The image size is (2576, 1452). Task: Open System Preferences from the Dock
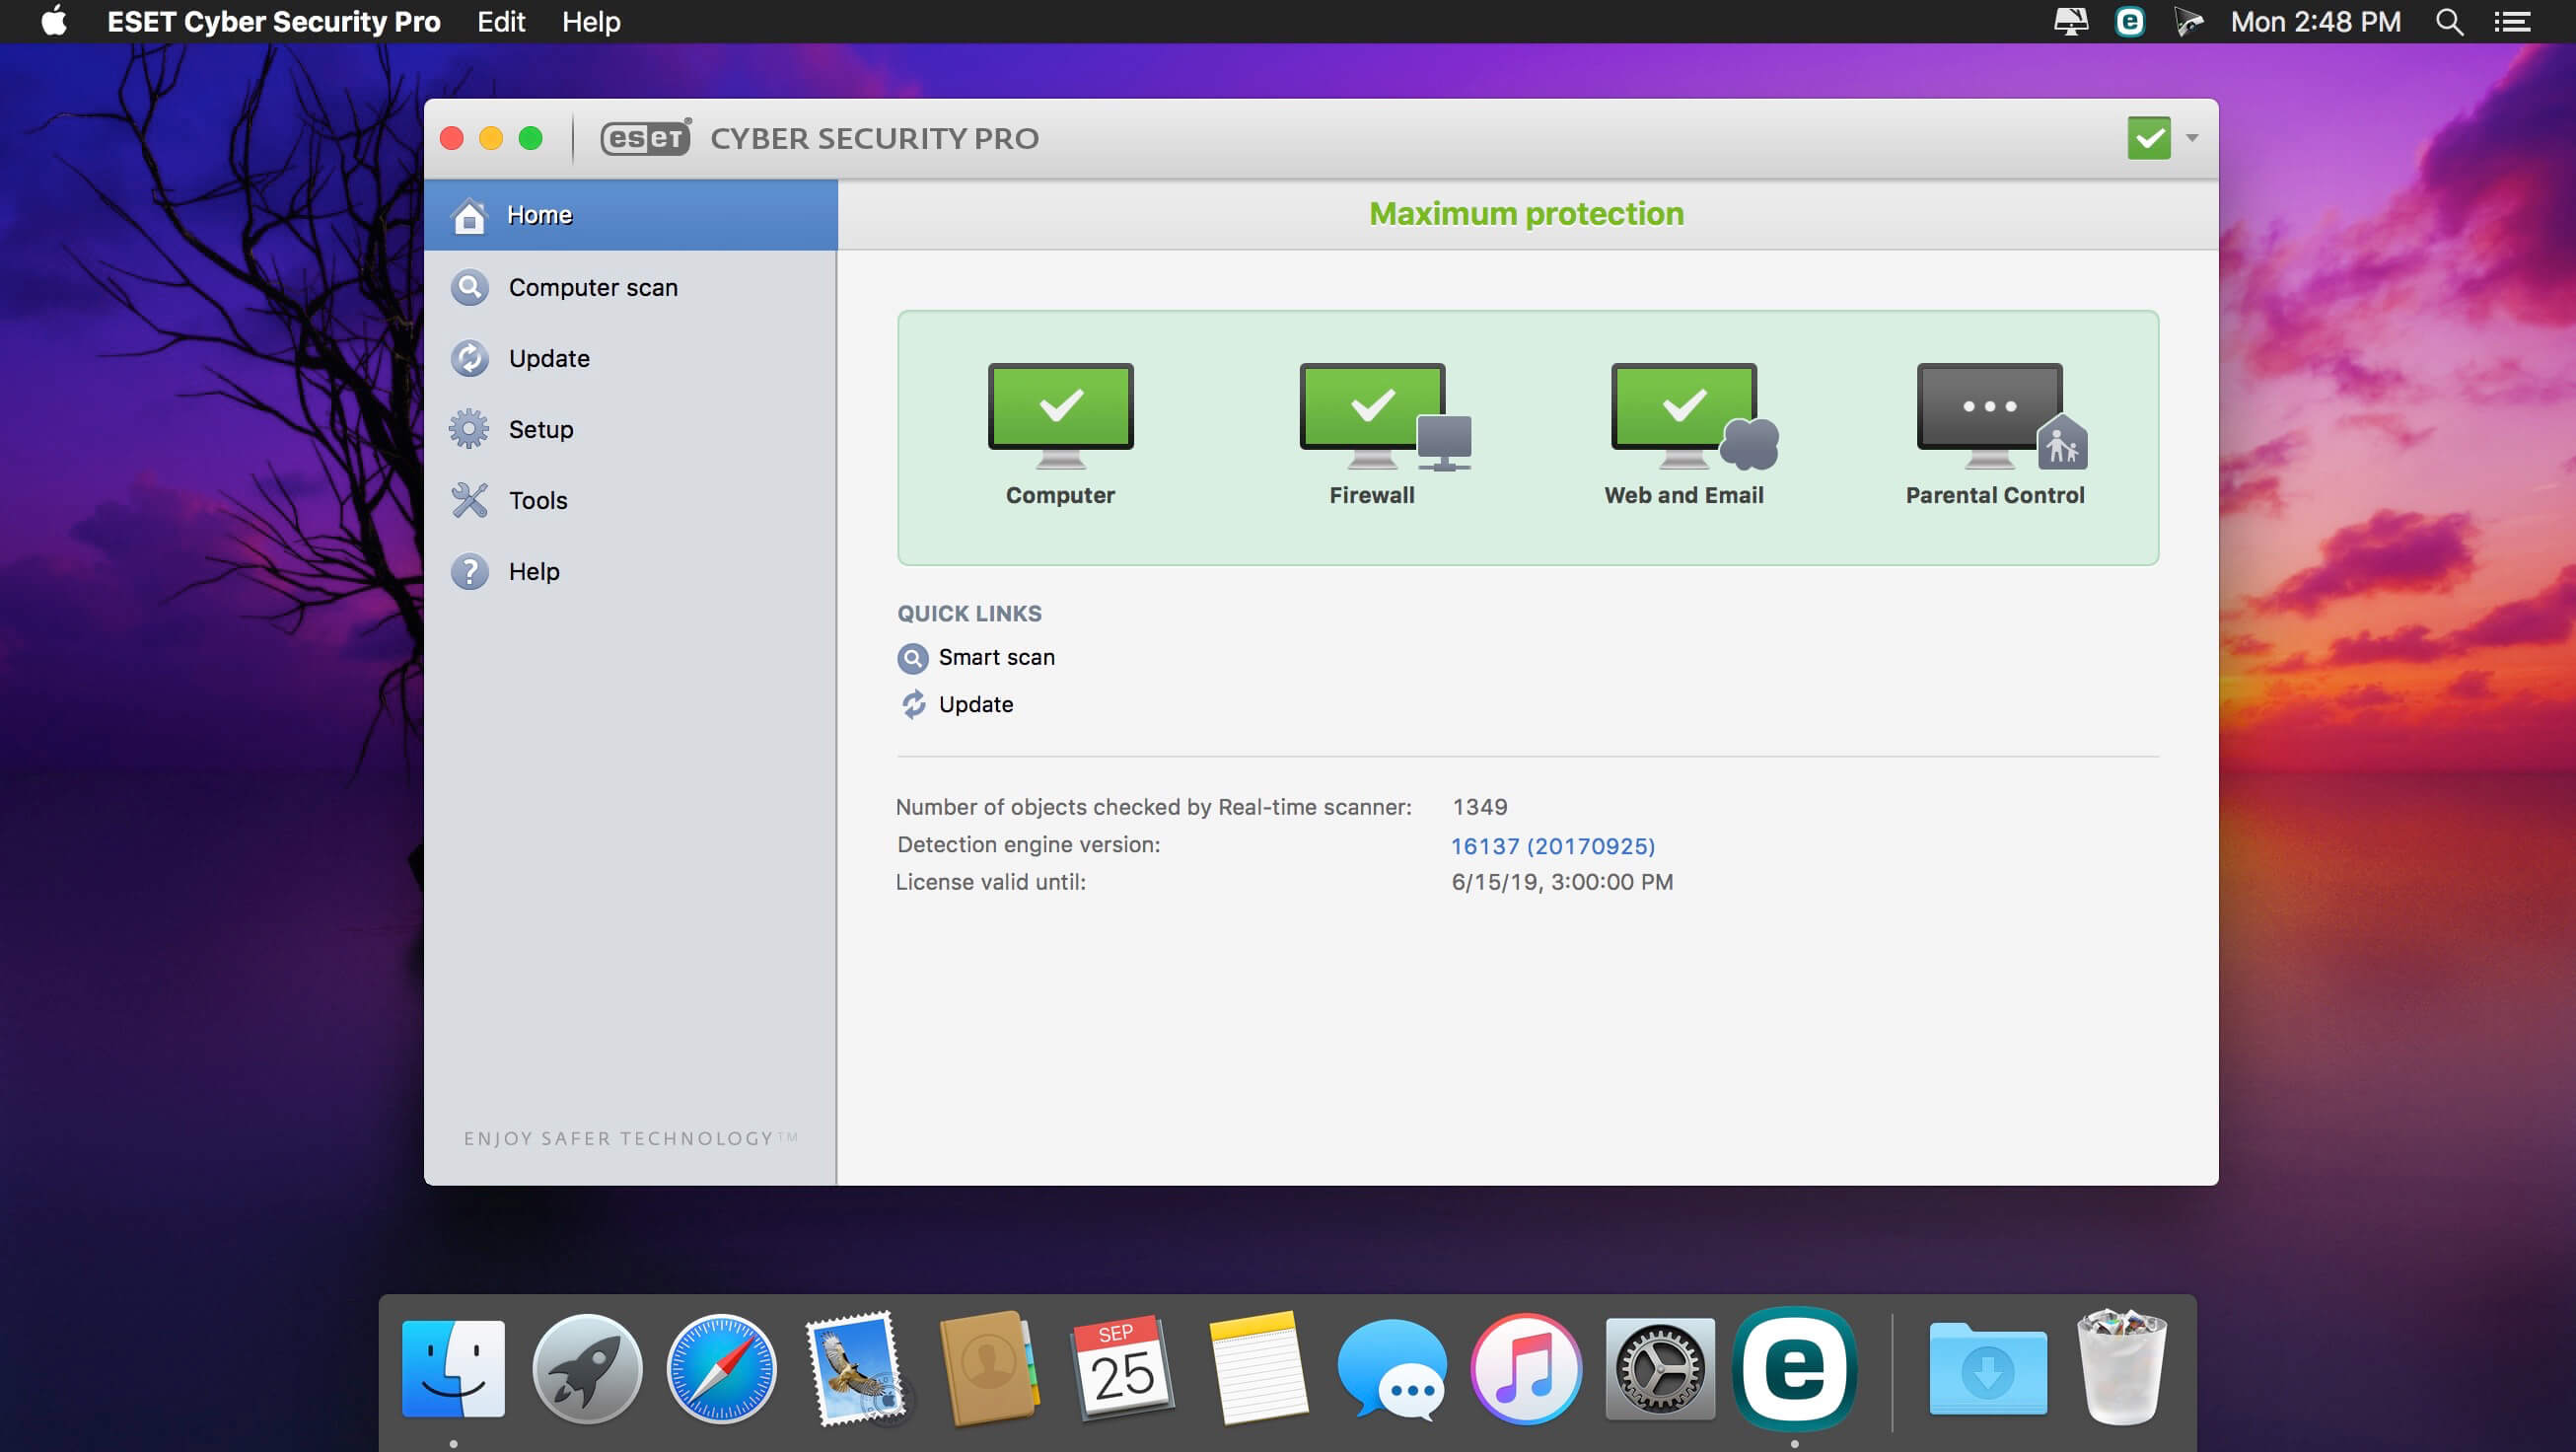coord(1660,1368)
